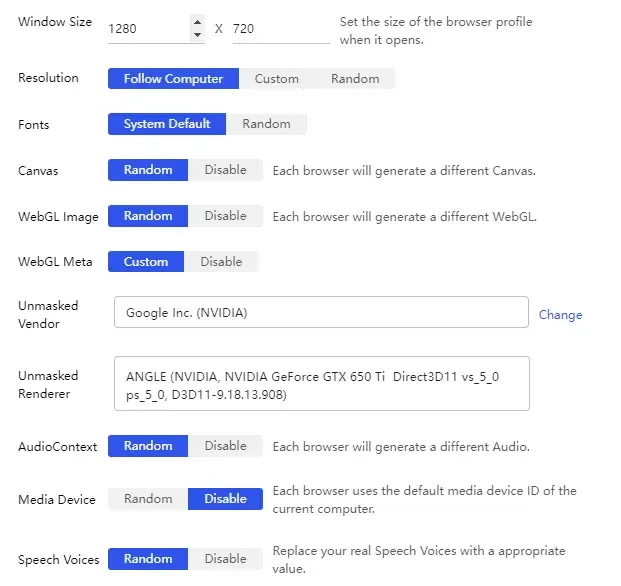
Task: Click the Unmasked Vendor text field
Action: coord(320,313)
